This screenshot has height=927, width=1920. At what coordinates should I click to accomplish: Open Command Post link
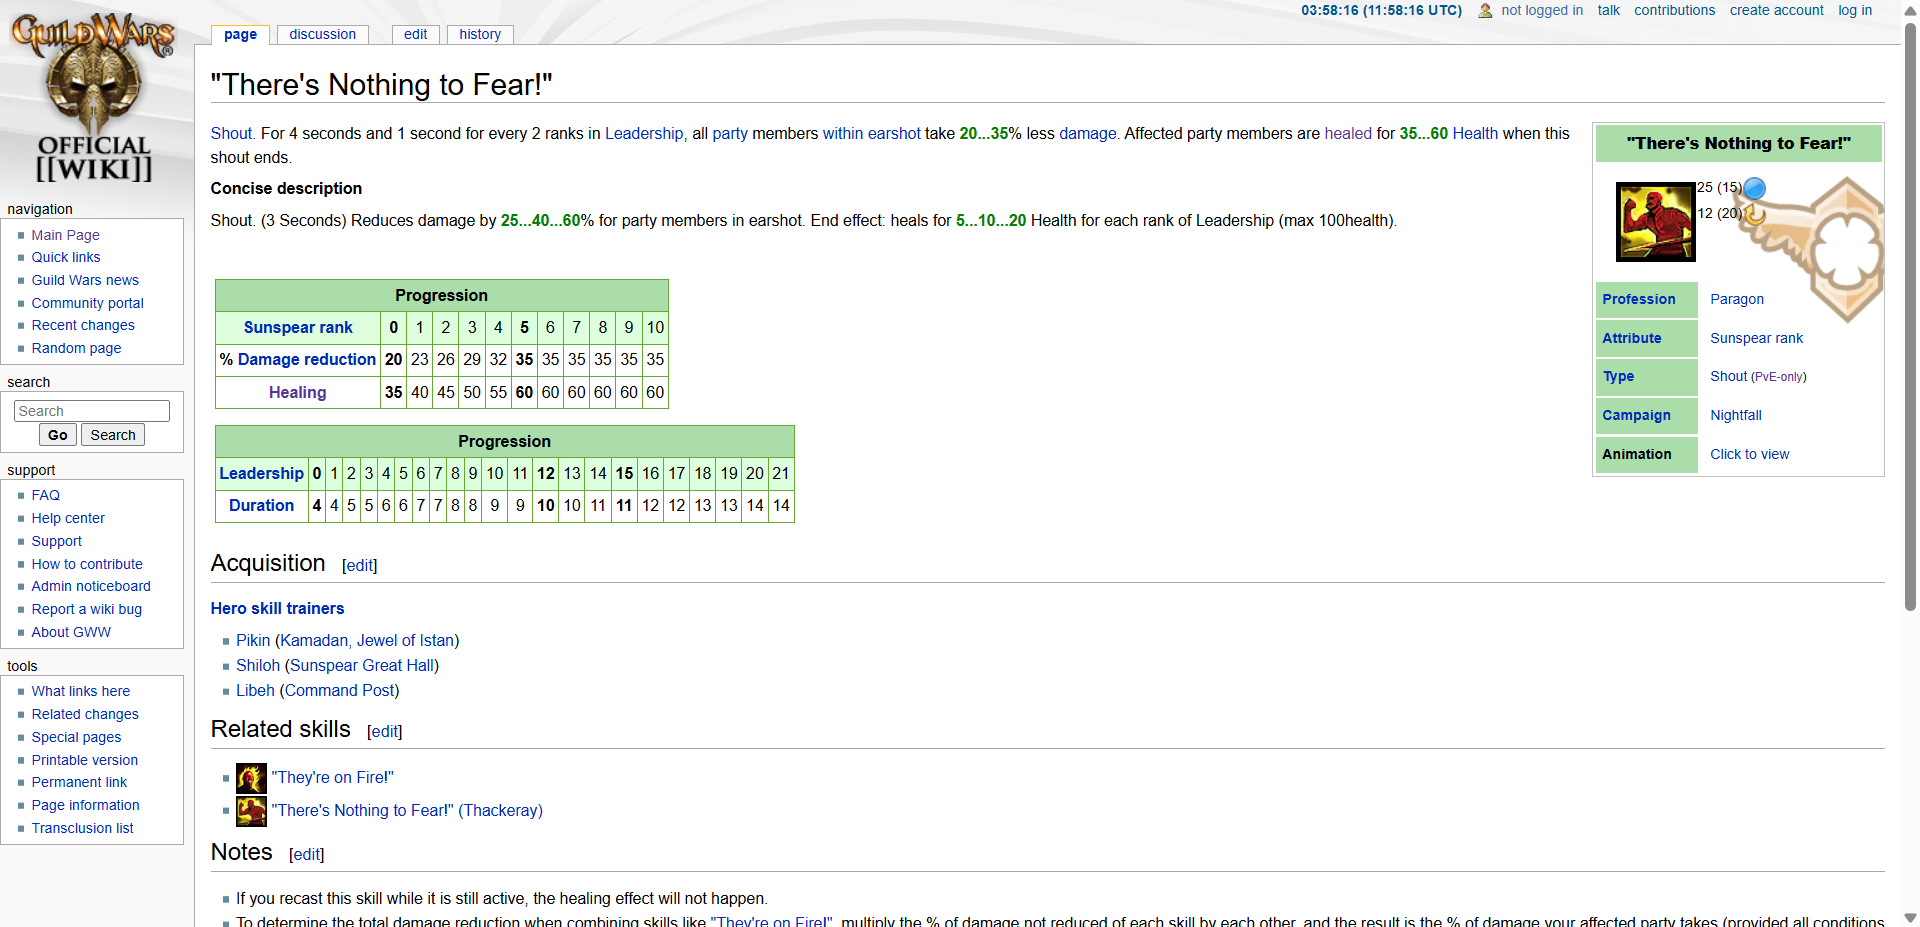339,690
